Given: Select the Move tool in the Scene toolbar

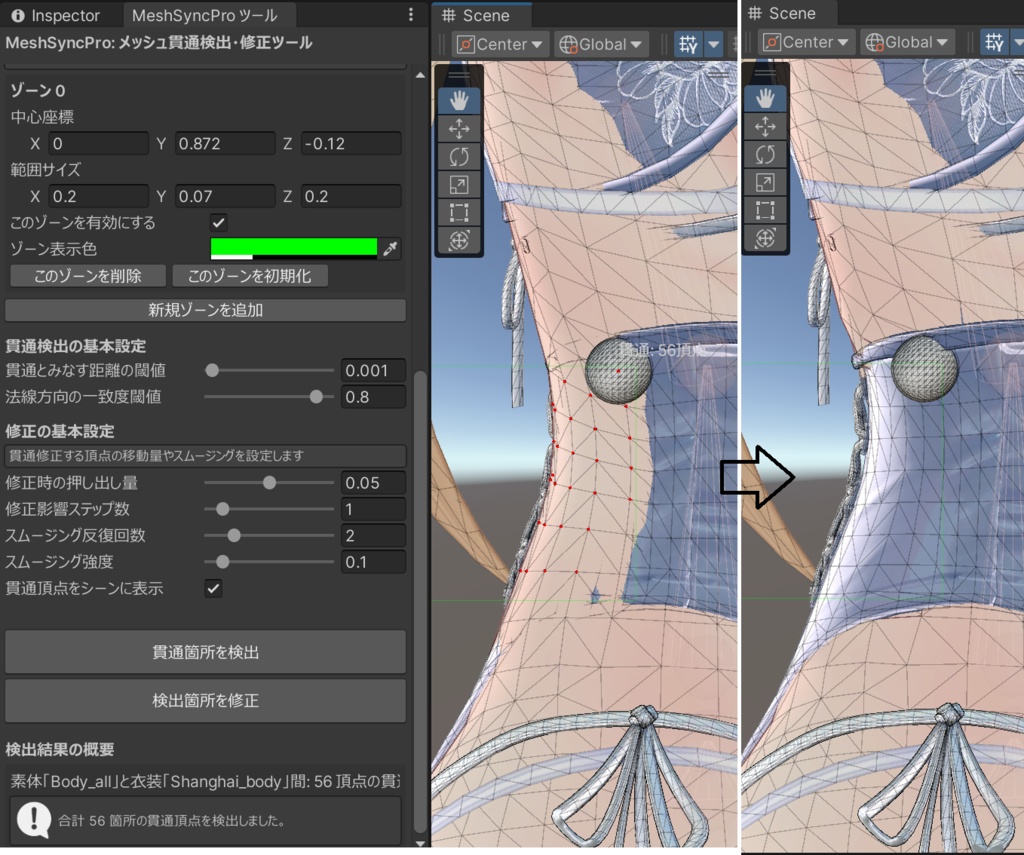Looking at the screenshot, I should 459,128.
